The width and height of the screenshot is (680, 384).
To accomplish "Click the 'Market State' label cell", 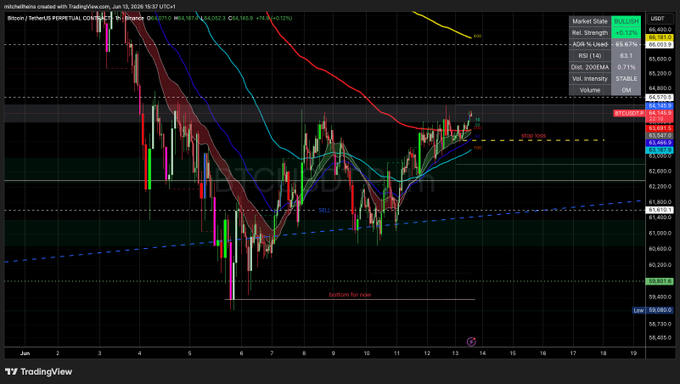I will click(x=590, y=21).
